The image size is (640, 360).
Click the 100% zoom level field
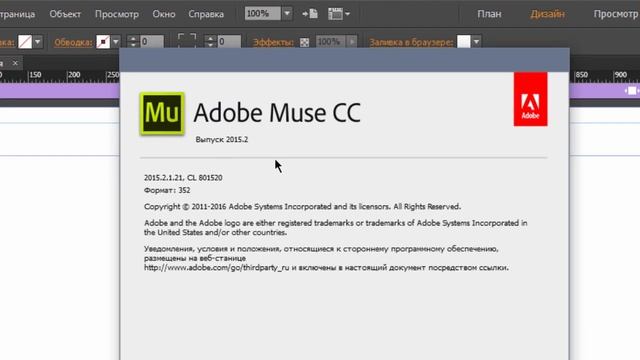point(262,13)
